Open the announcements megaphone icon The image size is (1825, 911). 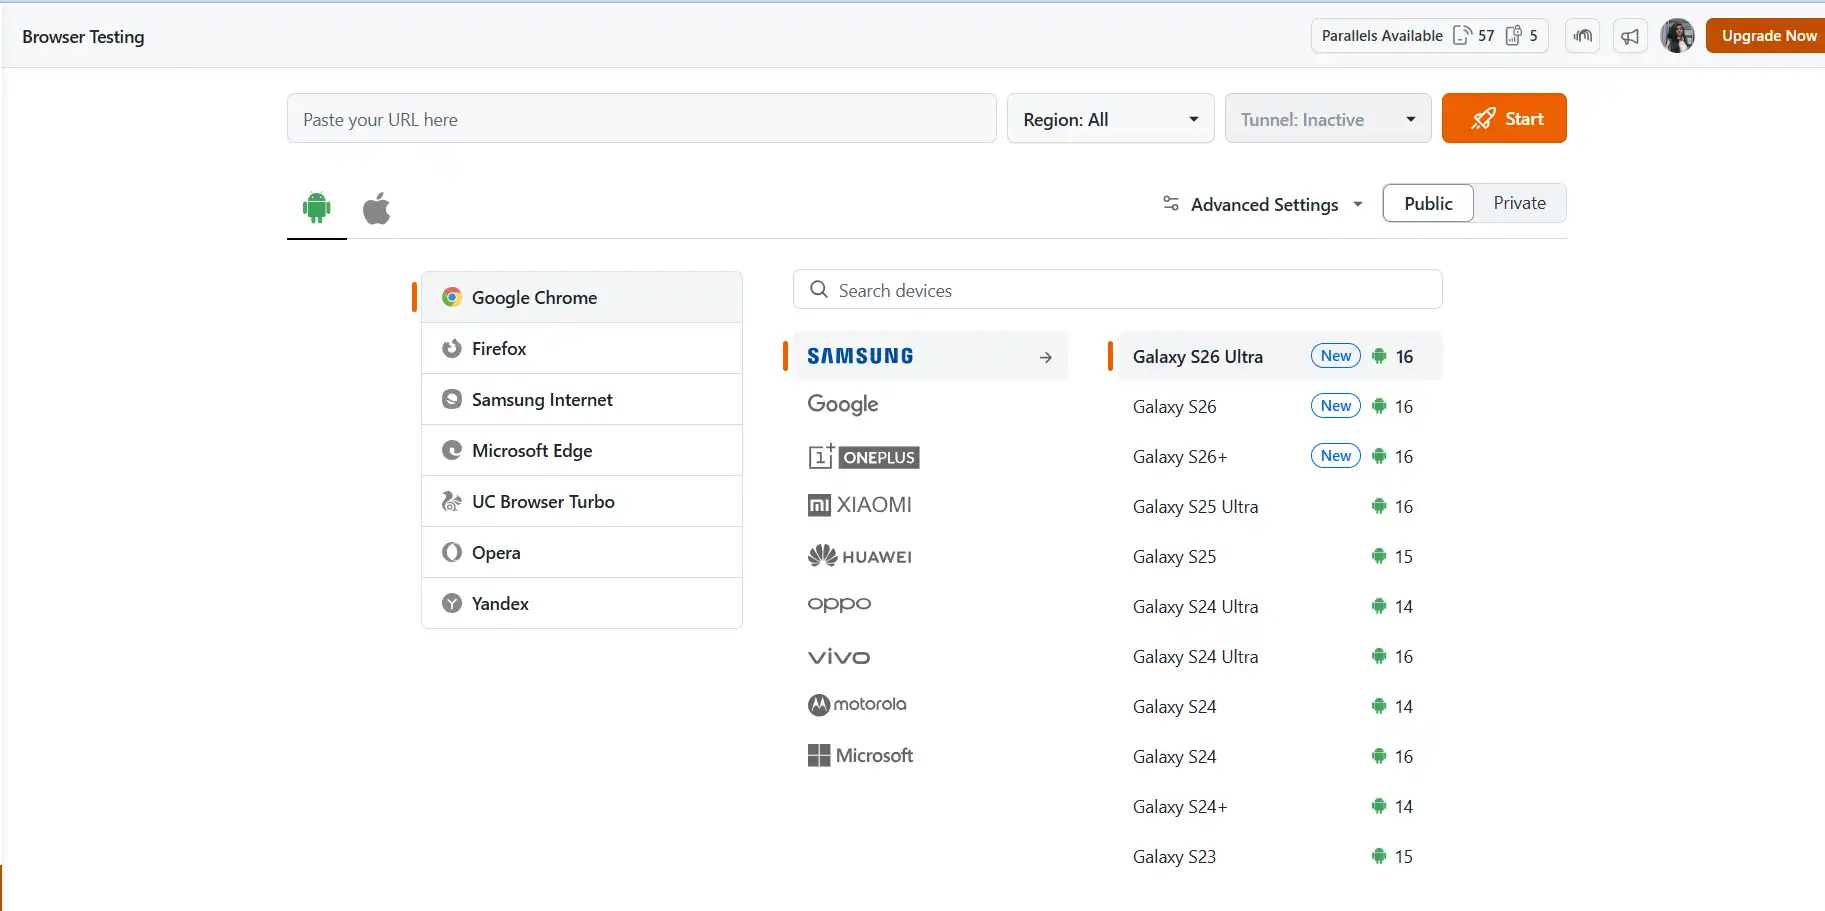pyautogui.click(x=1630, y=36)
